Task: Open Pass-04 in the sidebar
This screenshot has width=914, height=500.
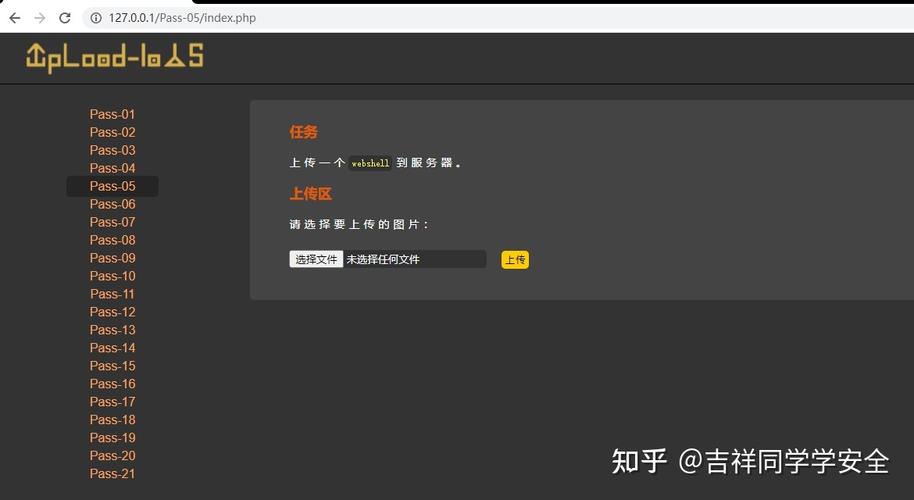Action: 113,168
